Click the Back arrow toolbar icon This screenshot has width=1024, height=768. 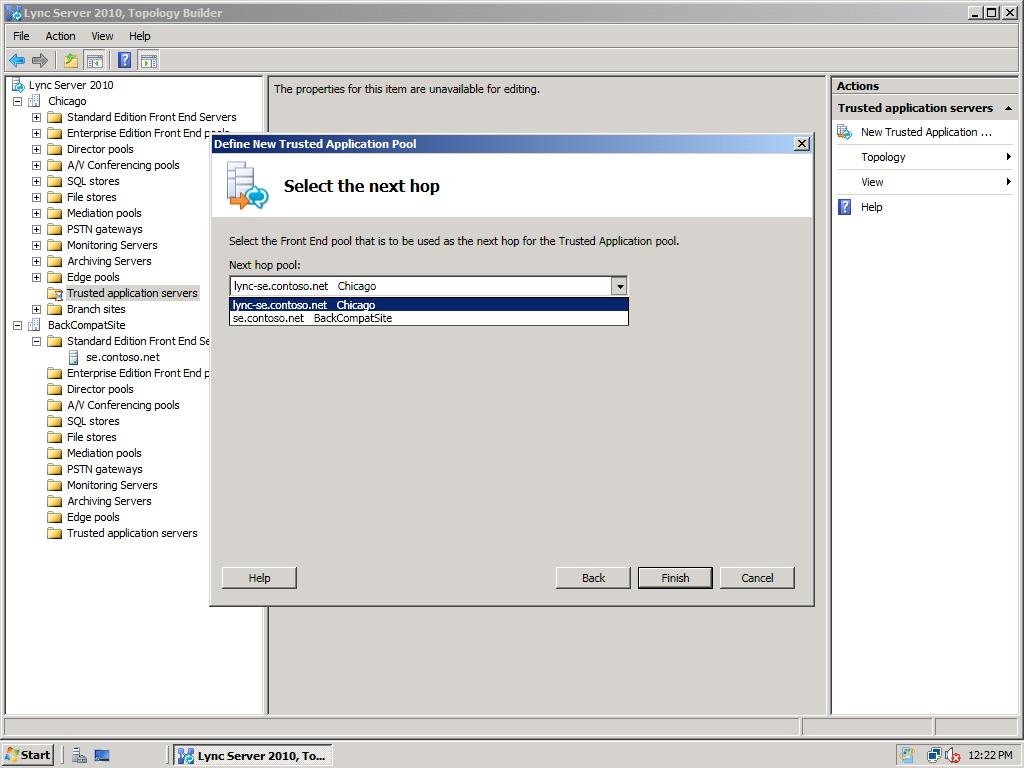(x=17, y=61)
